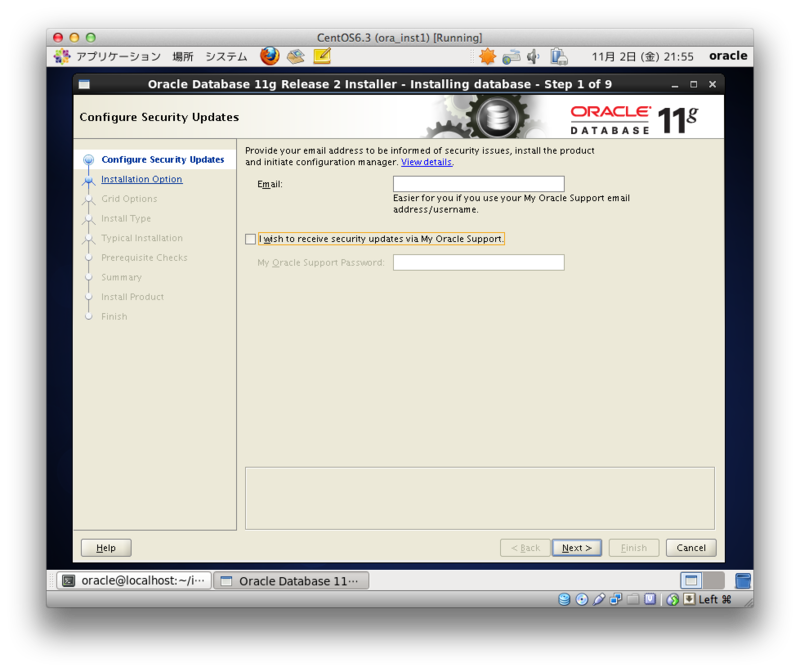Screen dimensions: 800x672
Task: Click the 'Install Product' step text
Action: (x=133, y=297)
